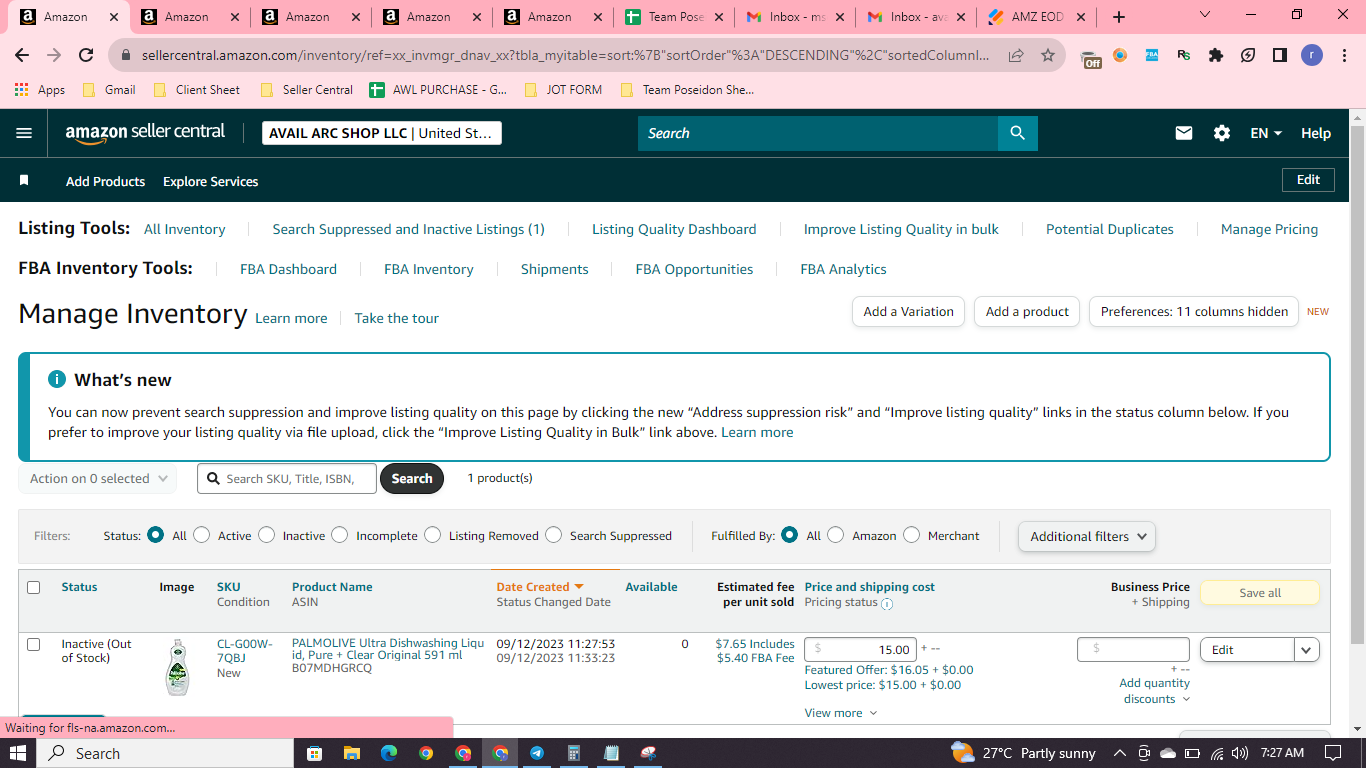Select the Inactive status filter
This screenshot has height=768, width=1366.
pos(266,535)
